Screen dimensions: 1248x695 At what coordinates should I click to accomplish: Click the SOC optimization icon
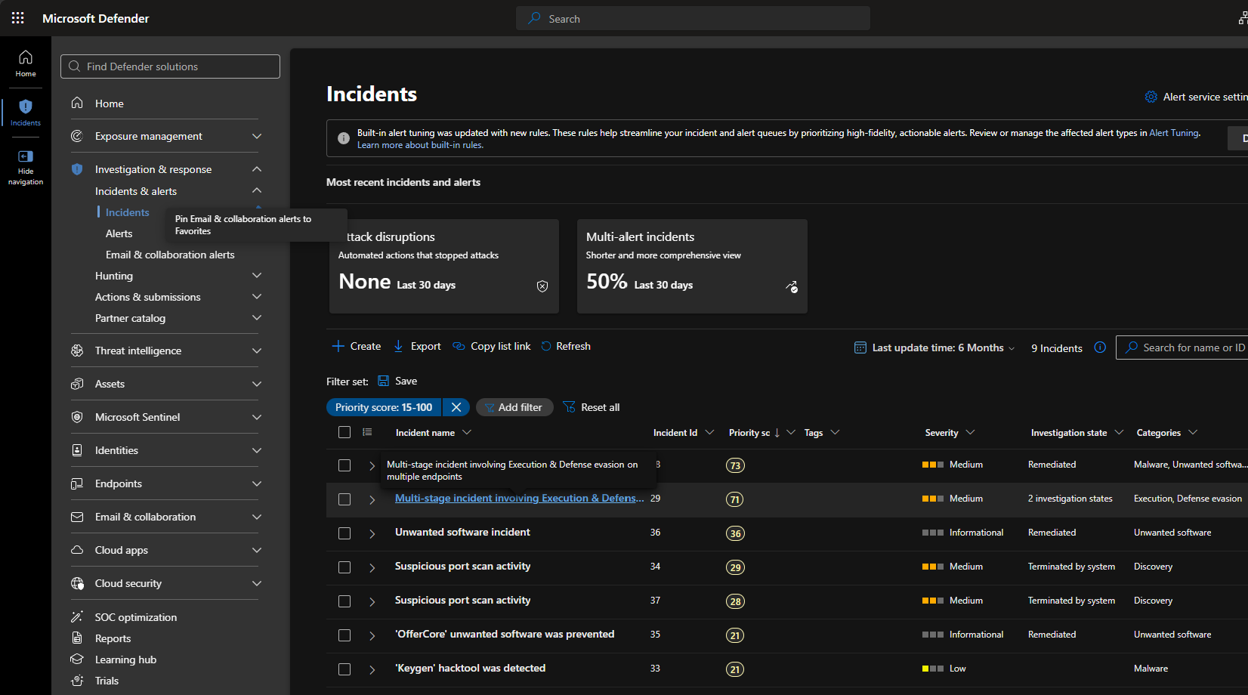tap(77, 617)
